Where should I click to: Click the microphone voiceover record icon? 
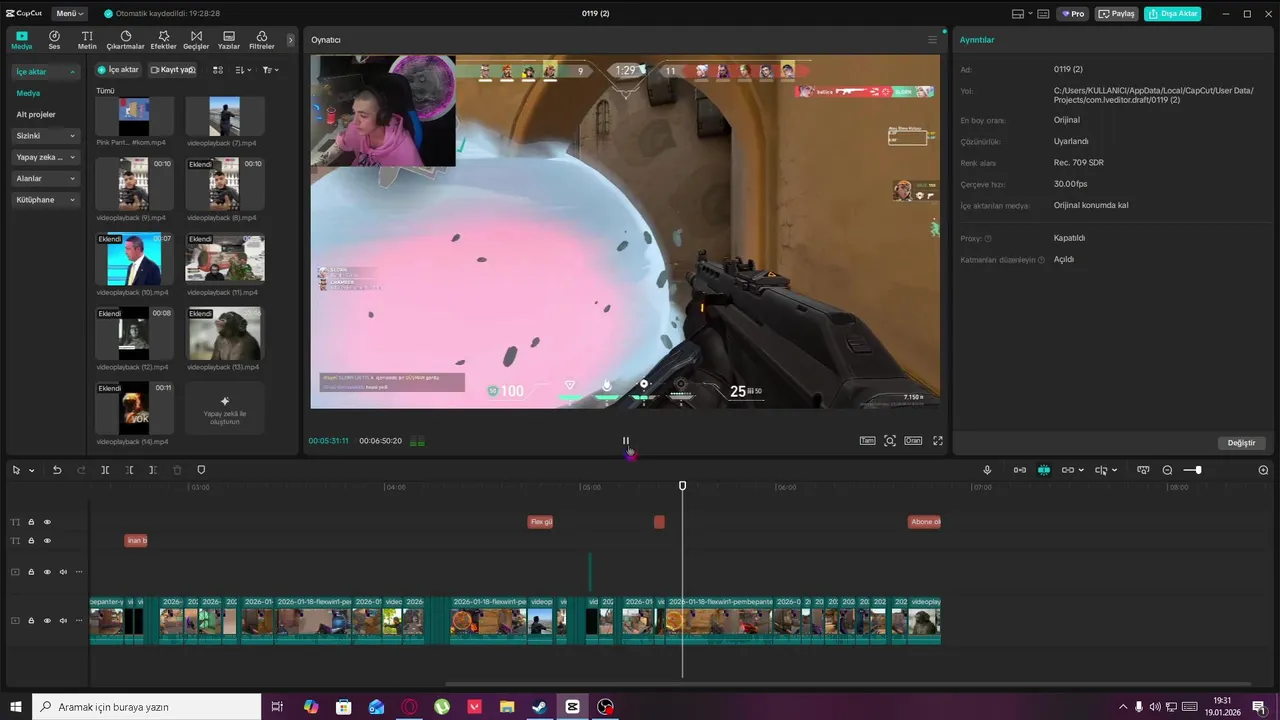click(x=987, y=470)
